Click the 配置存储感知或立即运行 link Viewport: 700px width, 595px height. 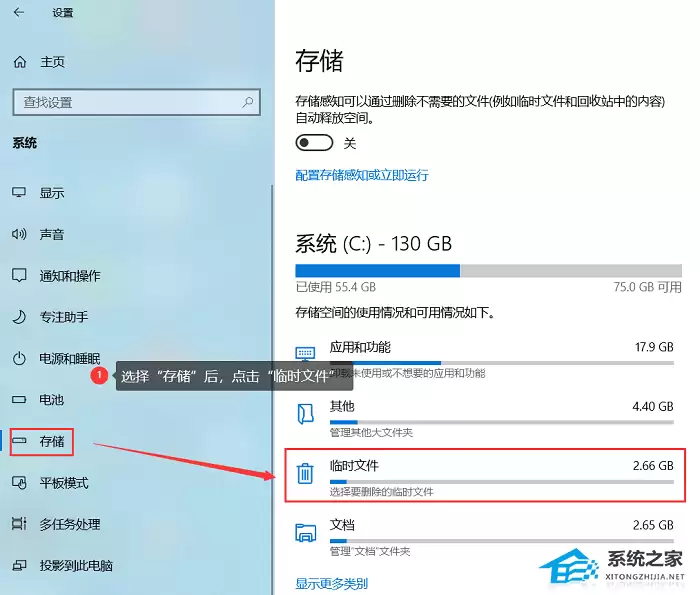[x=362, y=175]
